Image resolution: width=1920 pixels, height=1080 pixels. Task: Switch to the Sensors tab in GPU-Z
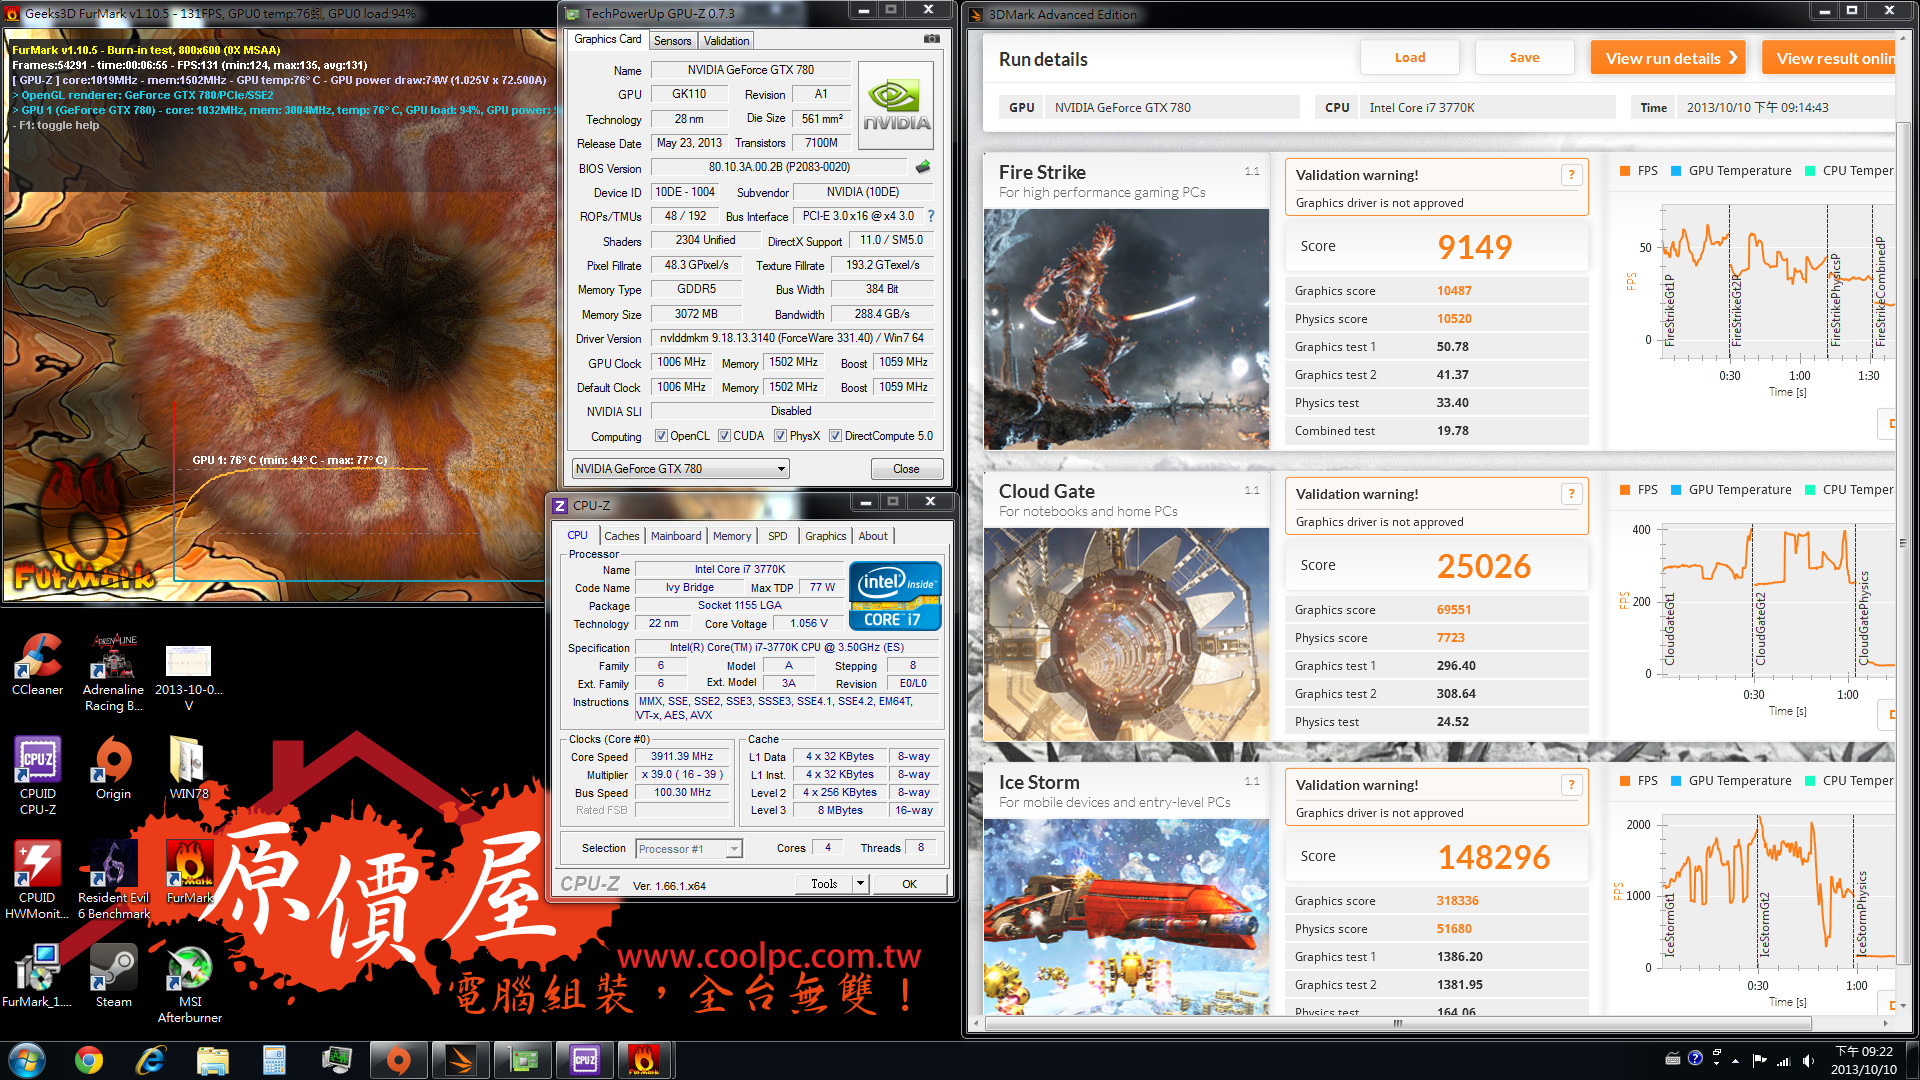coord(672,41)
